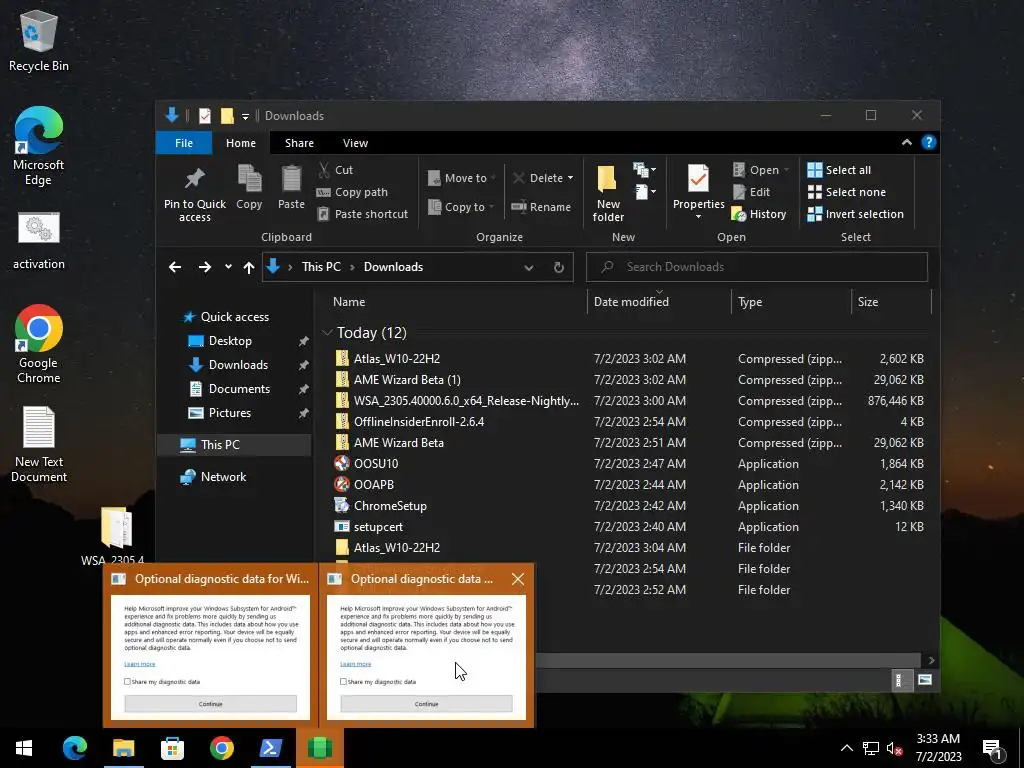1024x768 pixels.
Task: Go up one folder level arrow
Action: click(x=249, y=266)
